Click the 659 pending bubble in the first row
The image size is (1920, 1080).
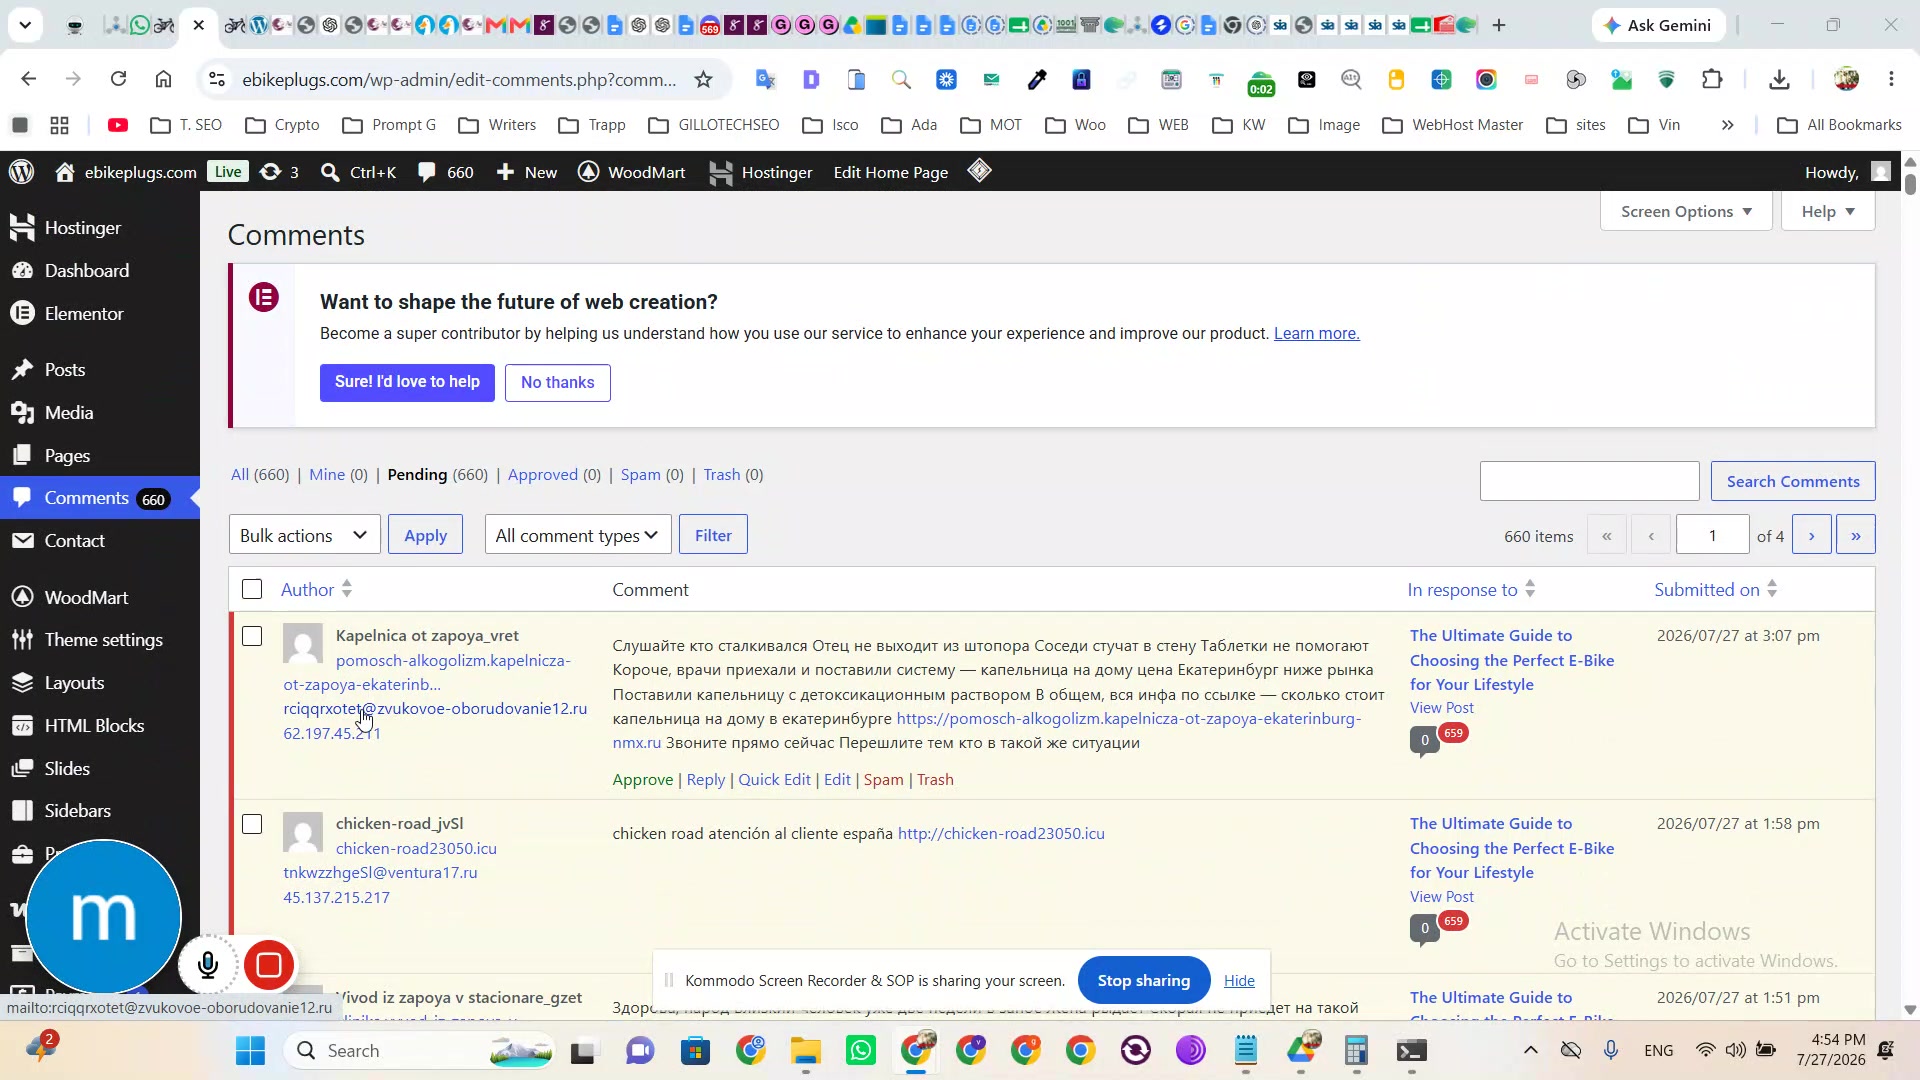[x=1453, y=733]
